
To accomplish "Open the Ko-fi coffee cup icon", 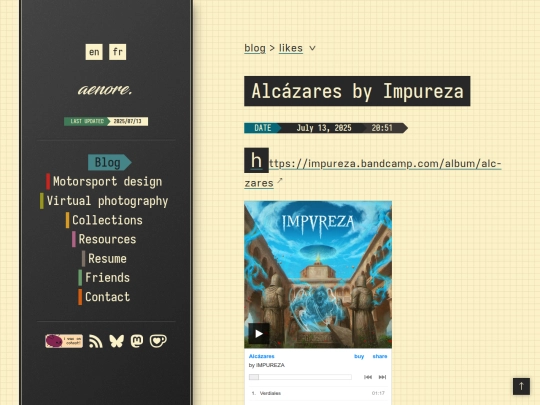I will coord(158,341).
